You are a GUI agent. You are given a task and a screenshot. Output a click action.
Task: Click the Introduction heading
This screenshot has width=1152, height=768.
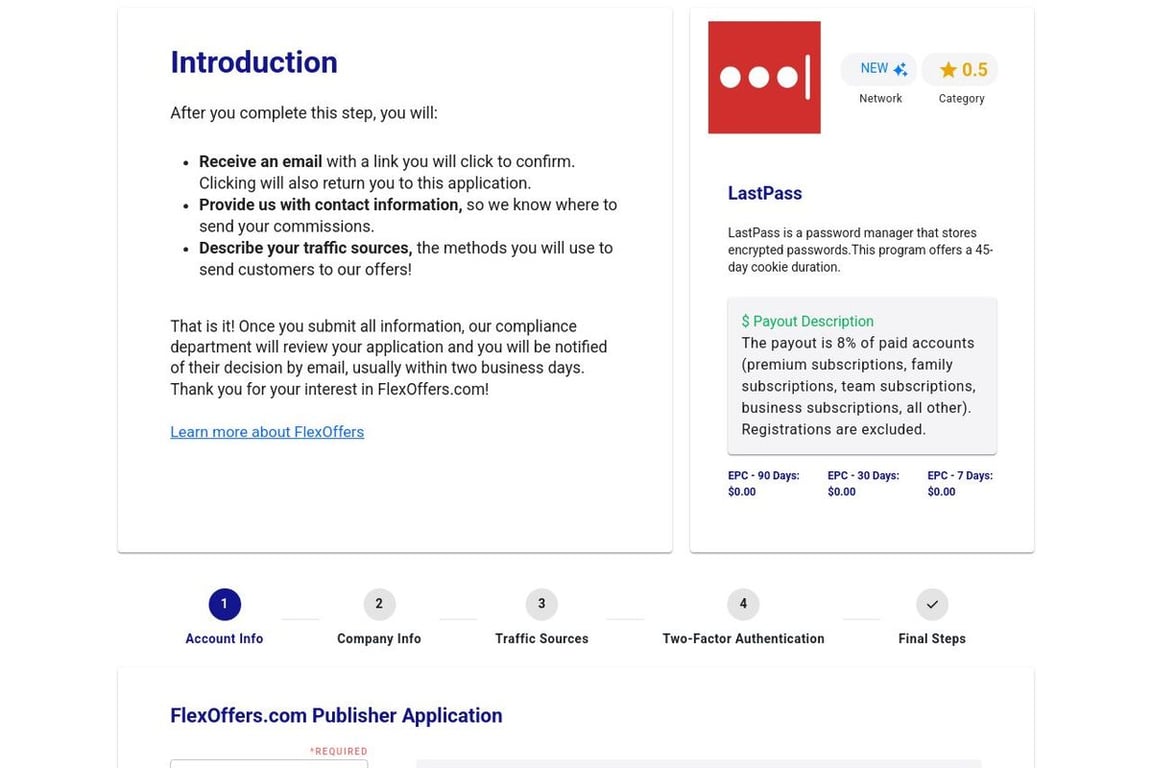pos(254,62)
